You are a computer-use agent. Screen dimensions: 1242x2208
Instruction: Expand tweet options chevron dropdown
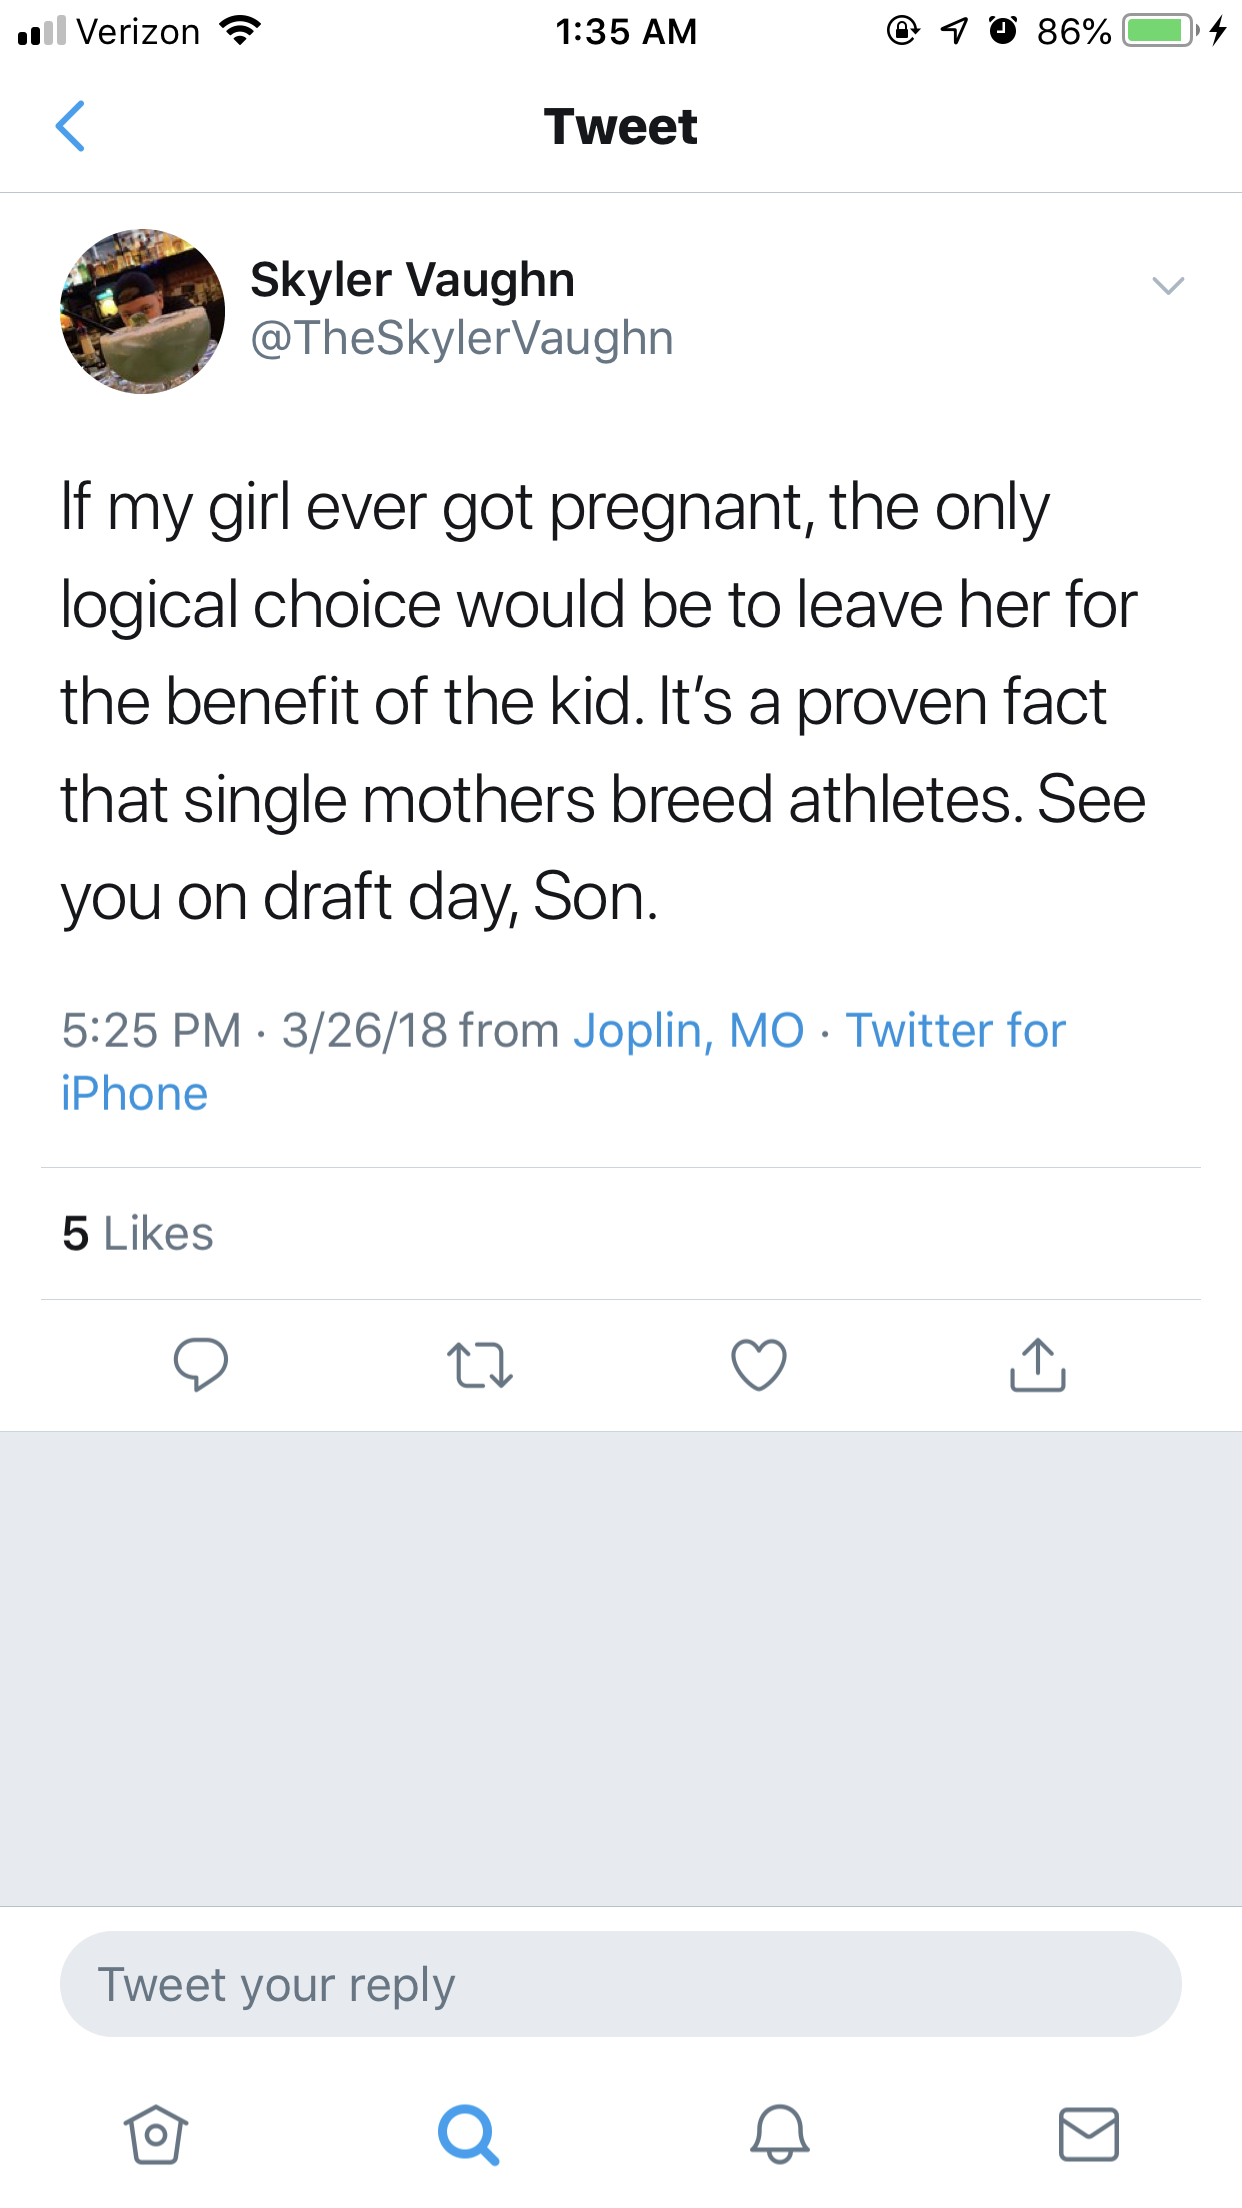pos(1168,286)
